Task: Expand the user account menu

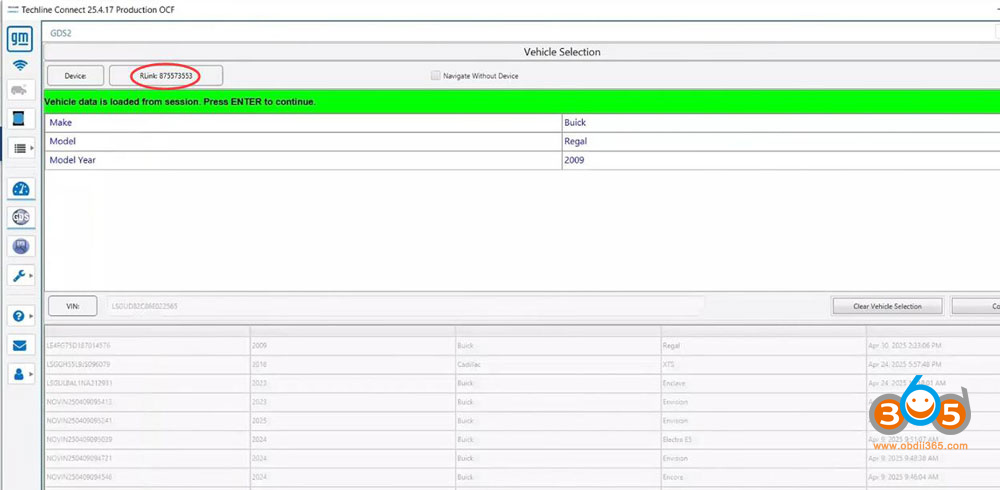Action: tap(22, 373)
